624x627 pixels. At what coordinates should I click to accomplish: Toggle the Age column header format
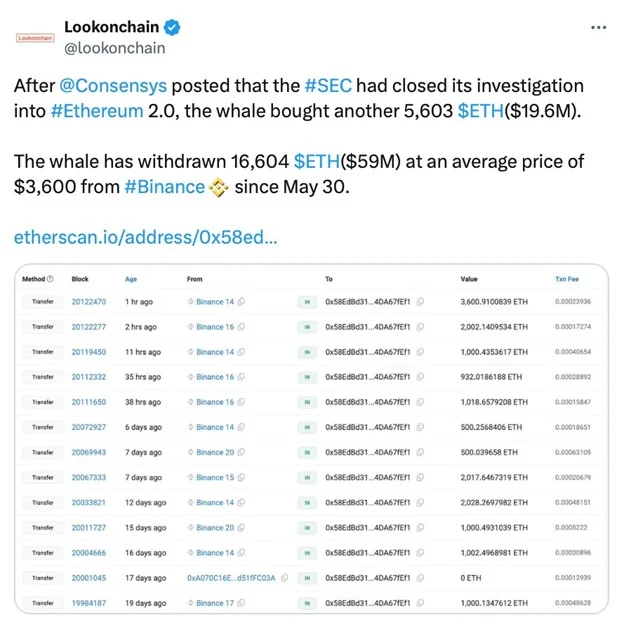(x=131, y=279)
